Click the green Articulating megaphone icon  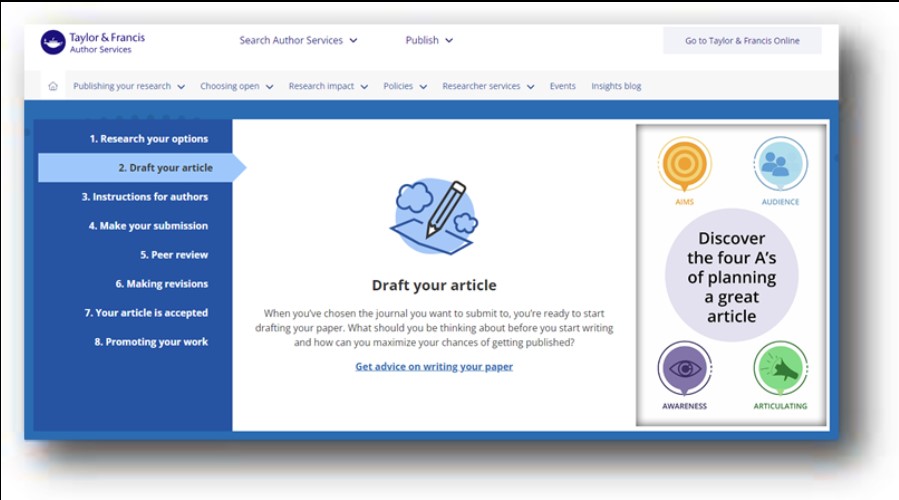pyautogui.click(x=779, y=368)
